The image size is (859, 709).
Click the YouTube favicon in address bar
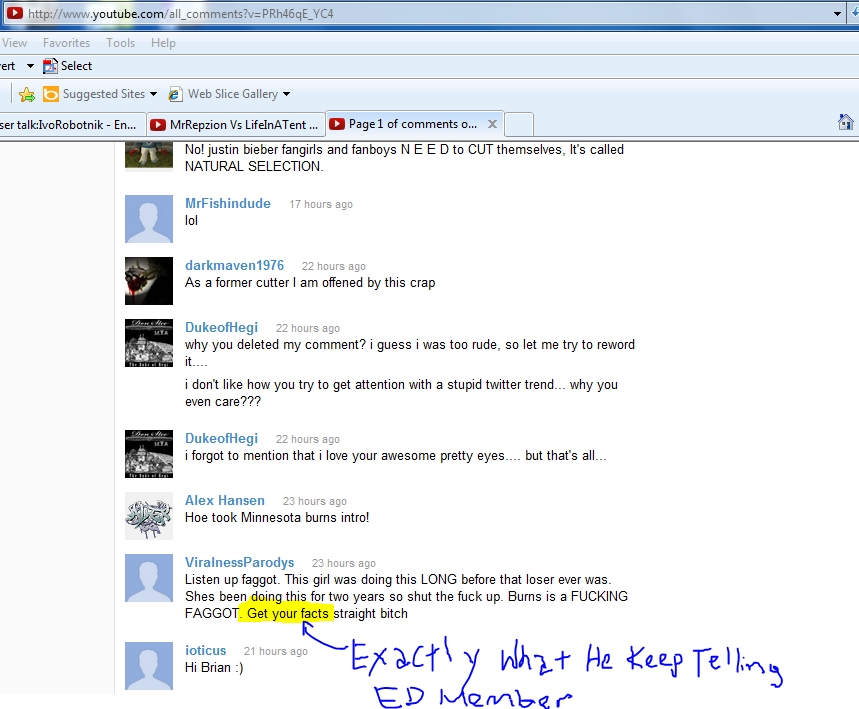(15, 14)
